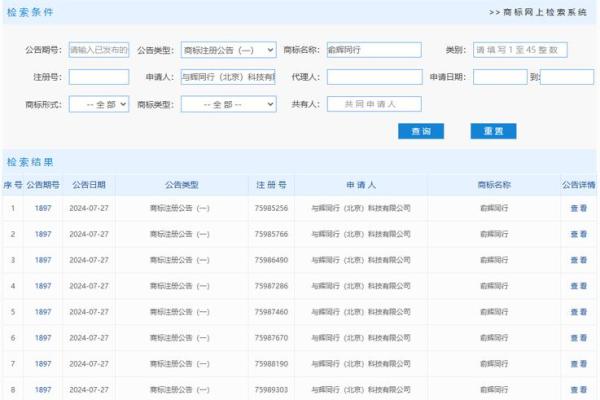The width and height of the screenshot is (600, 400).
Task: Open 查看 details for registration 75987670
Action: (579, 338)
